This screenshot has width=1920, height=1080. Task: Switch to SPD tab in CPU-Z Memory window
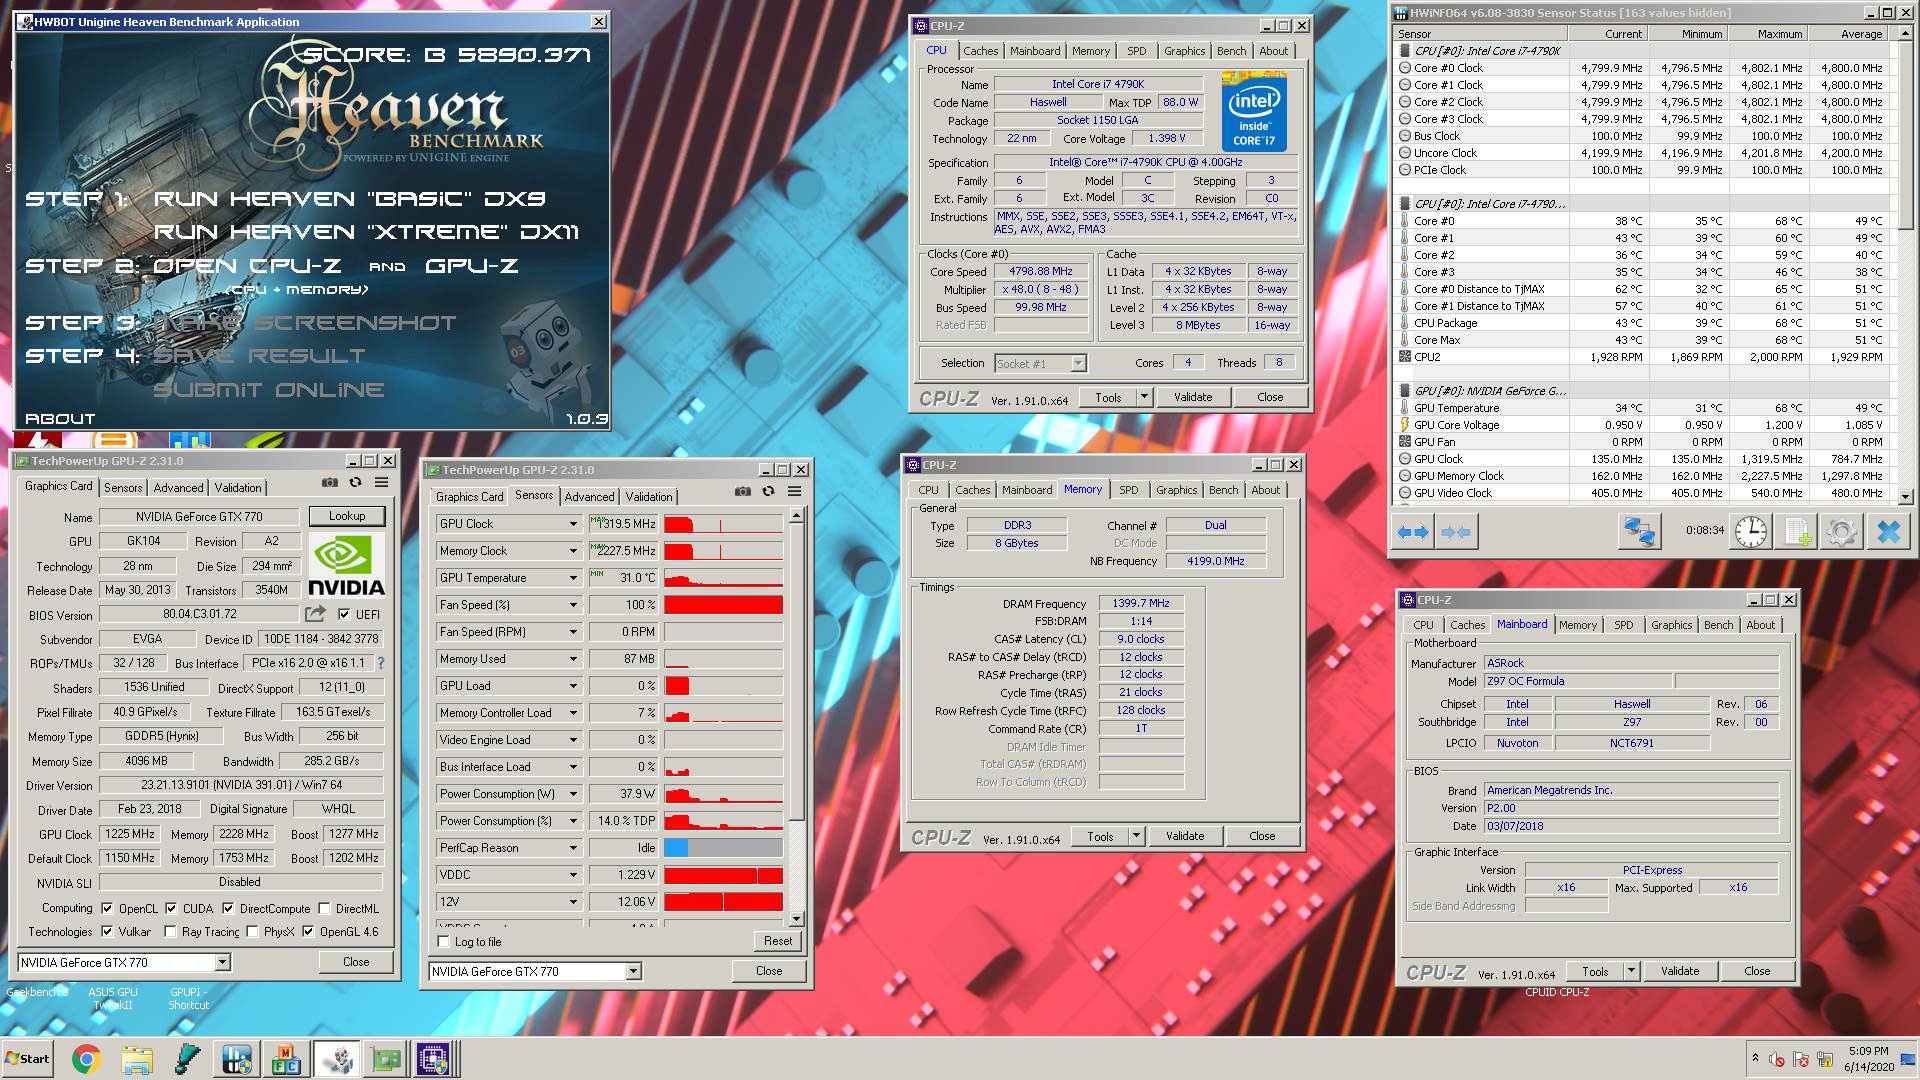[x=1128, y=490]
